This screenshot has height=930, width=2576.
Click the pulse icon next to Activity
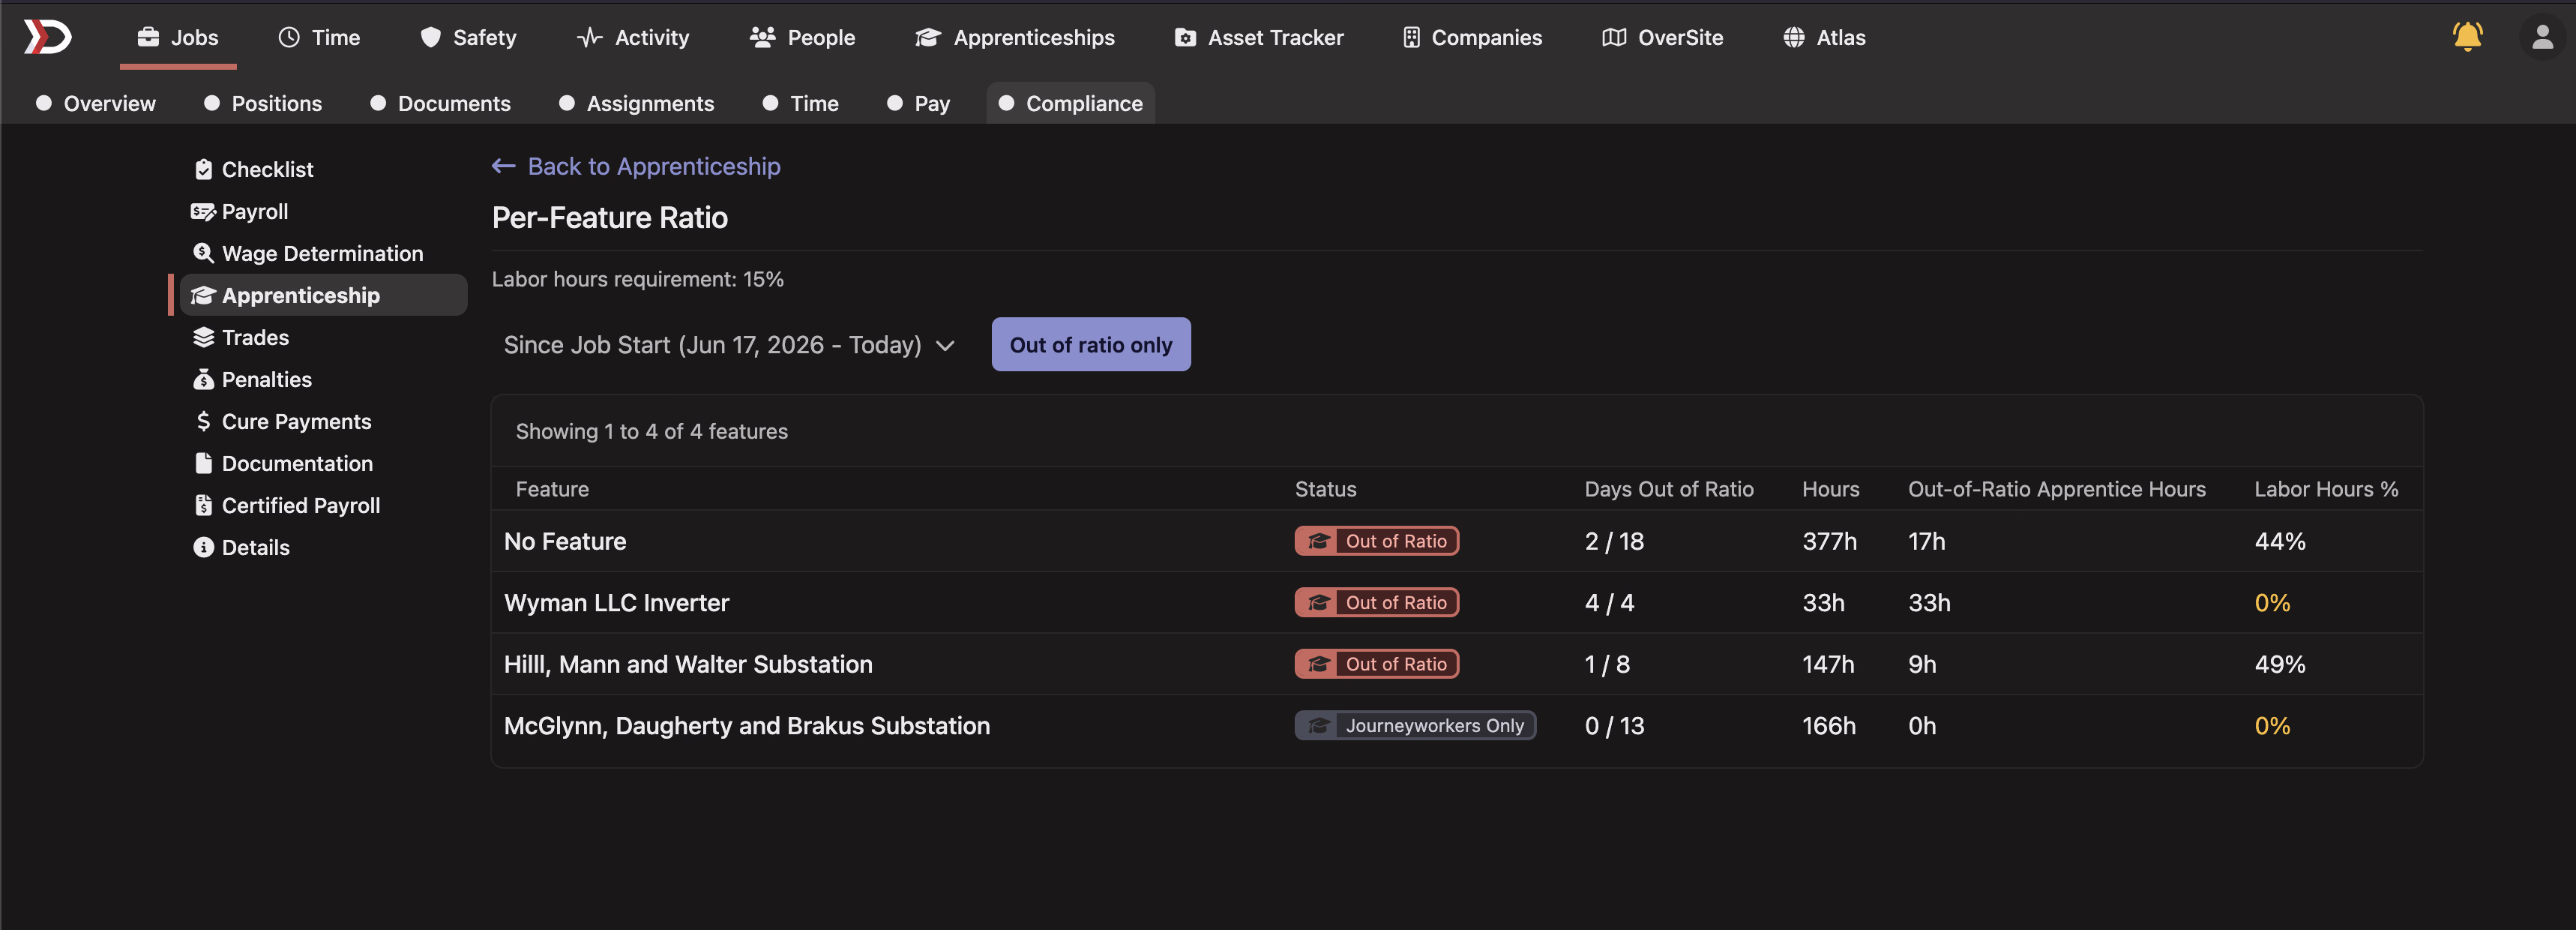pos(590,37)
